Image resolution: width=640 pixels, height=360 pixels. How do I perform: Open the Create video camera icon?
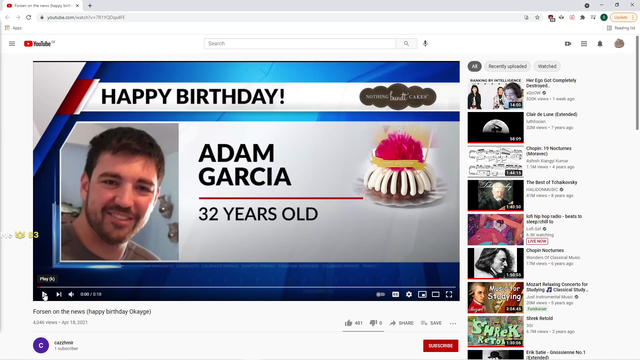(568, 44)
